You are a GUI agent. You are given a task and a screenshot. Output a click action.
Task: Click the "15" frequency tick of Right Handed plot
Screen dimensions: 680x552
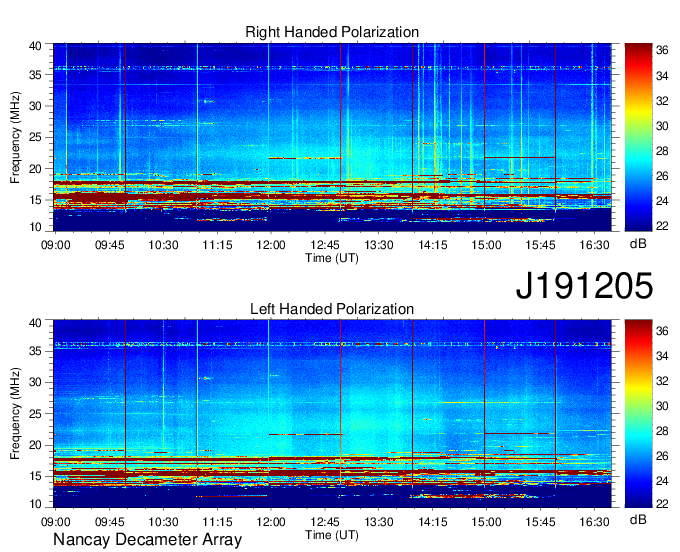tap(35, 200)
